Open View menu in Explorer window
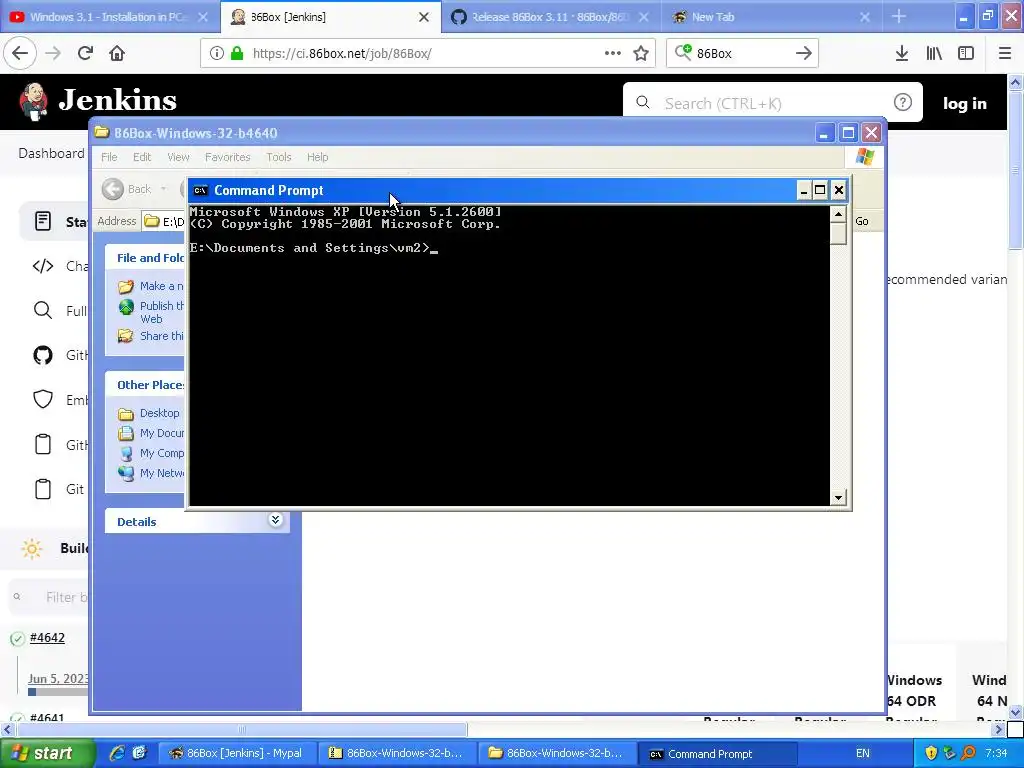 (x=178, y=157)
